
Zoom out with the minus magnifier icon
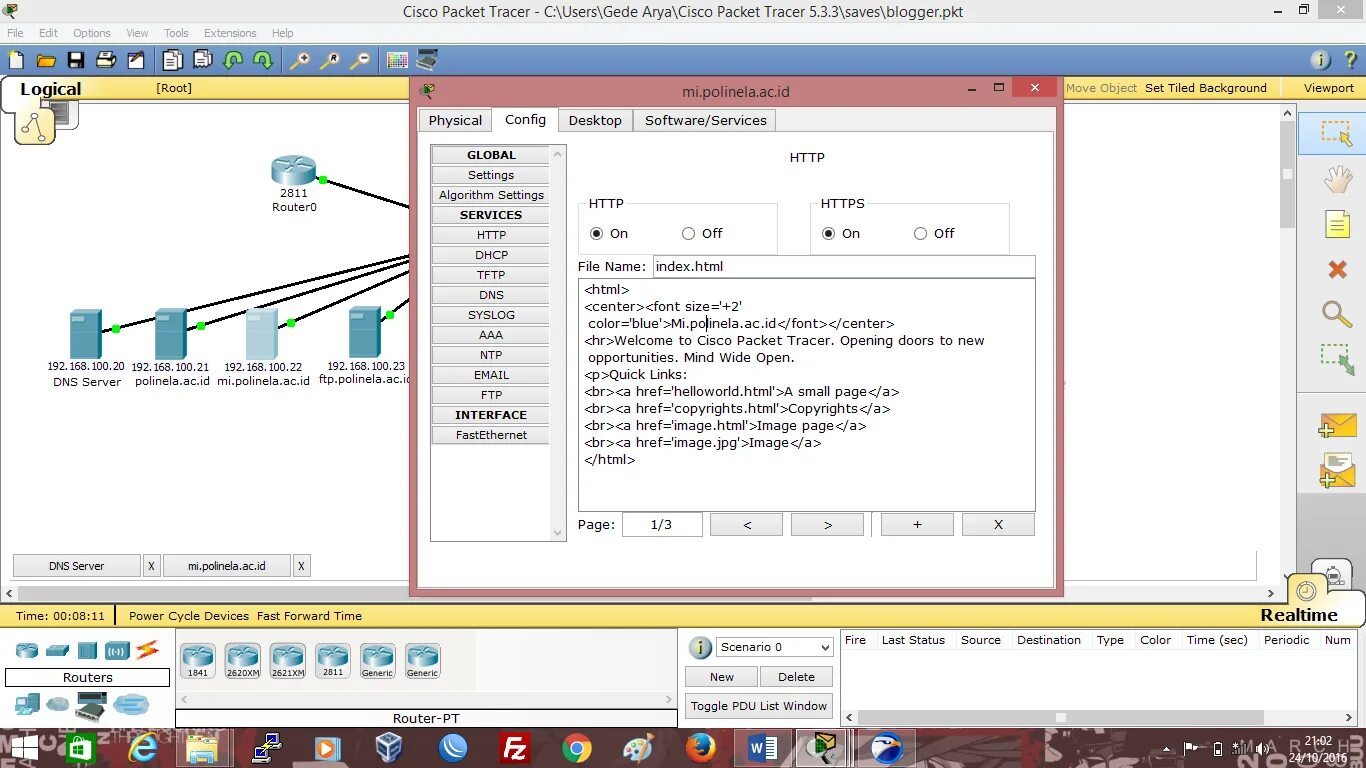pos(359,60)
